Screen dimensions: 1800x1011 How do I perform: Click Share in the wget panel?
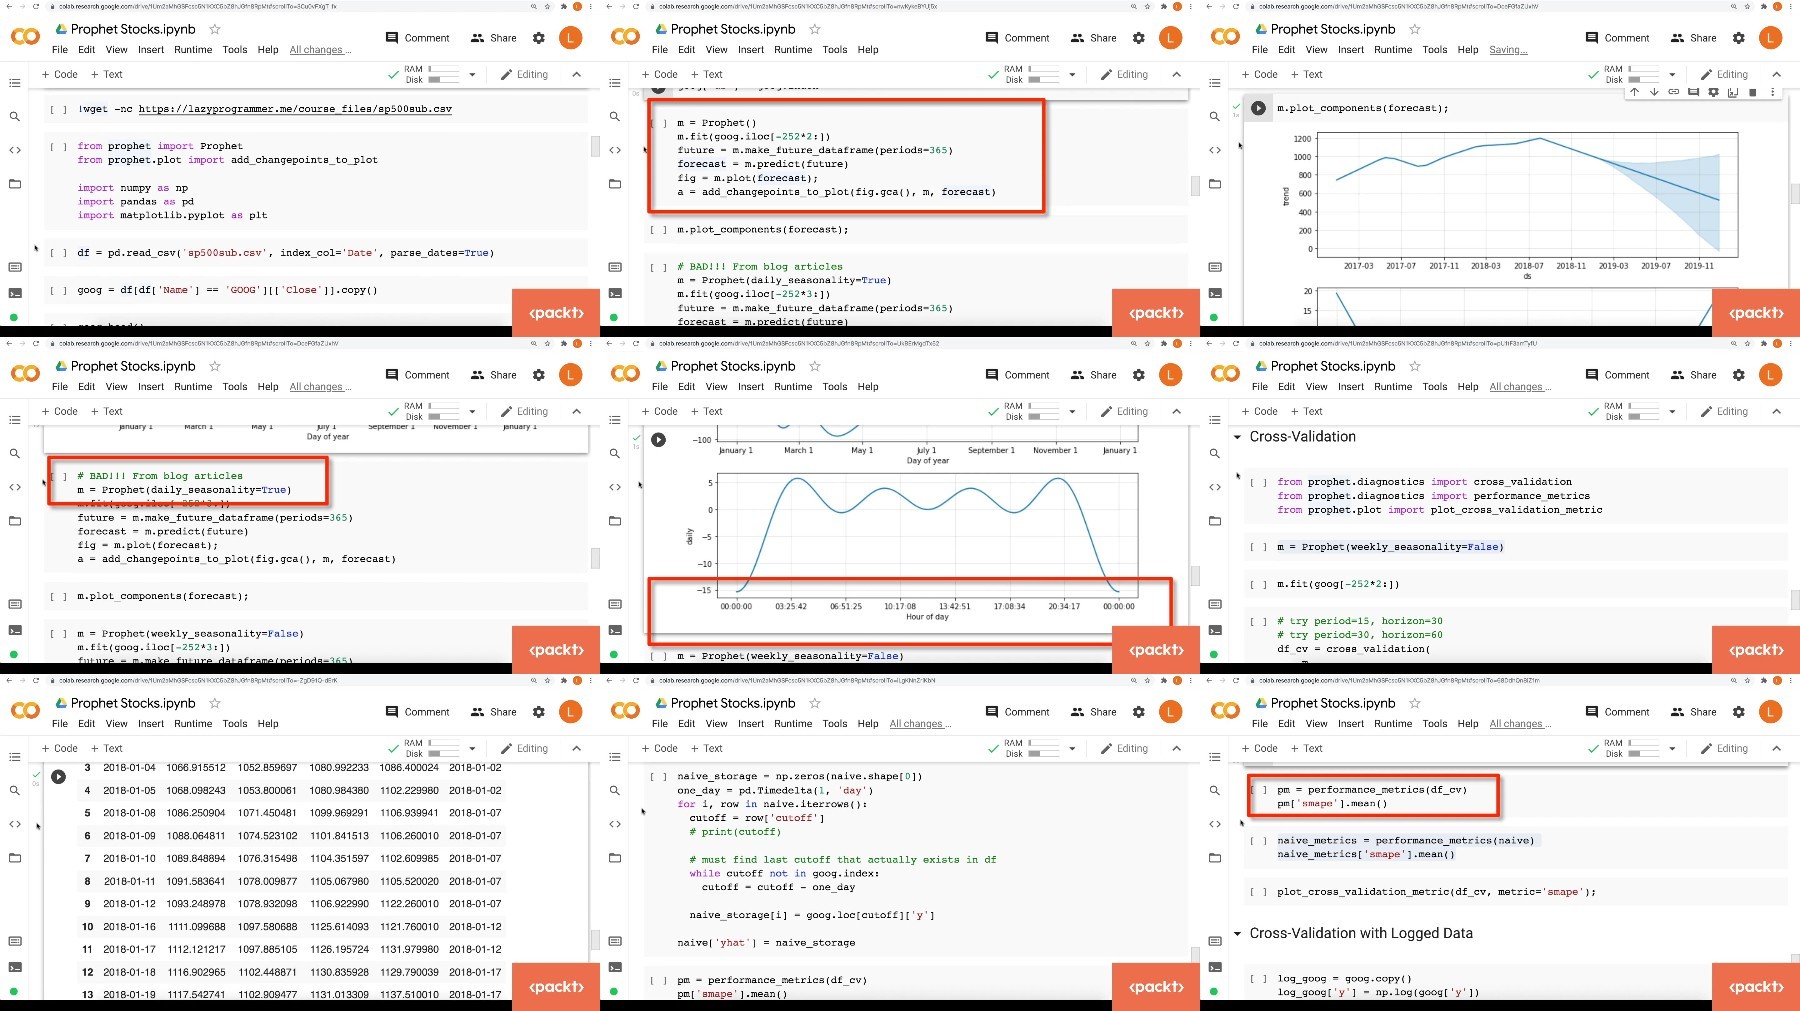pyautogui.click(x=494, y=38)
